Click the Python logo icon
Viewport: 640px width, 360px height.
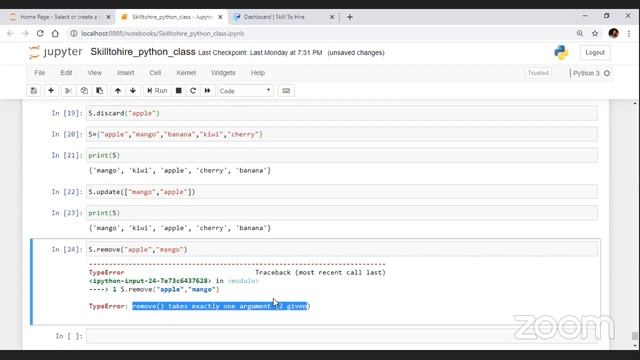pos(561,52)
